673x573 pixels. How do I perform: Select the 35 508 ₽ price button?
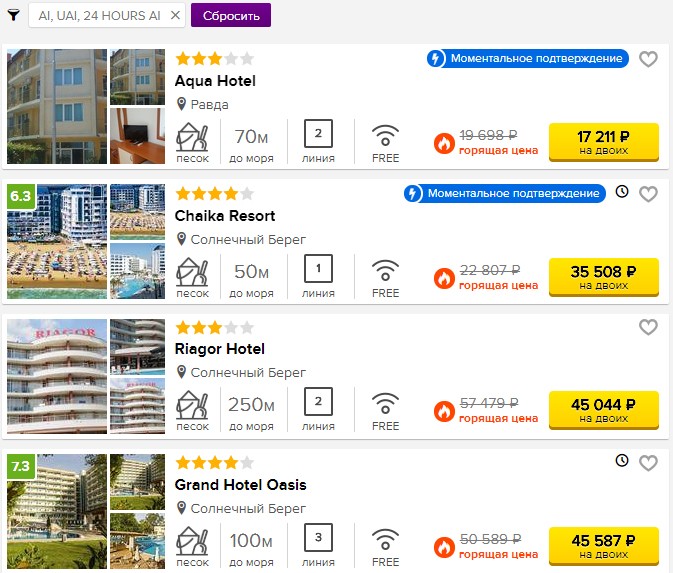(603, 277)
